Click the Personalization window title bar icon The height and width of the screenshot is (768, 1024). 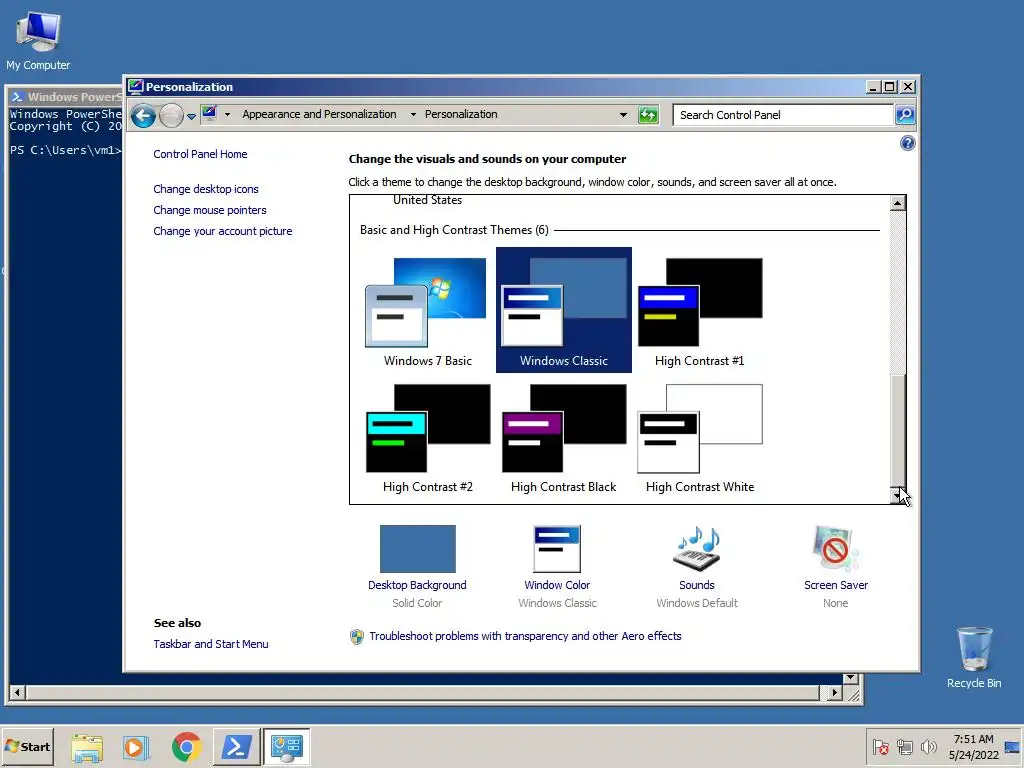[135, 86]
